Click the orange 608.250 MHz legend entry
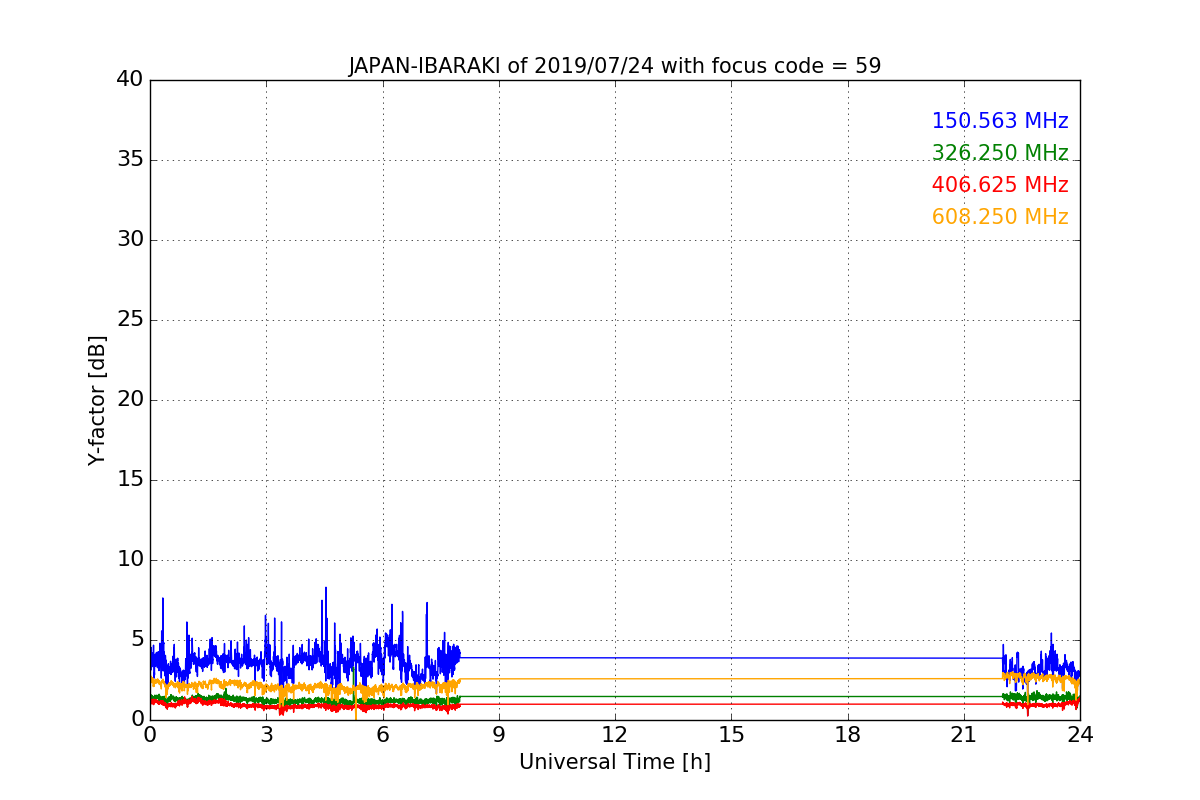The image size is (1200, 800). [x=999, y=217]
